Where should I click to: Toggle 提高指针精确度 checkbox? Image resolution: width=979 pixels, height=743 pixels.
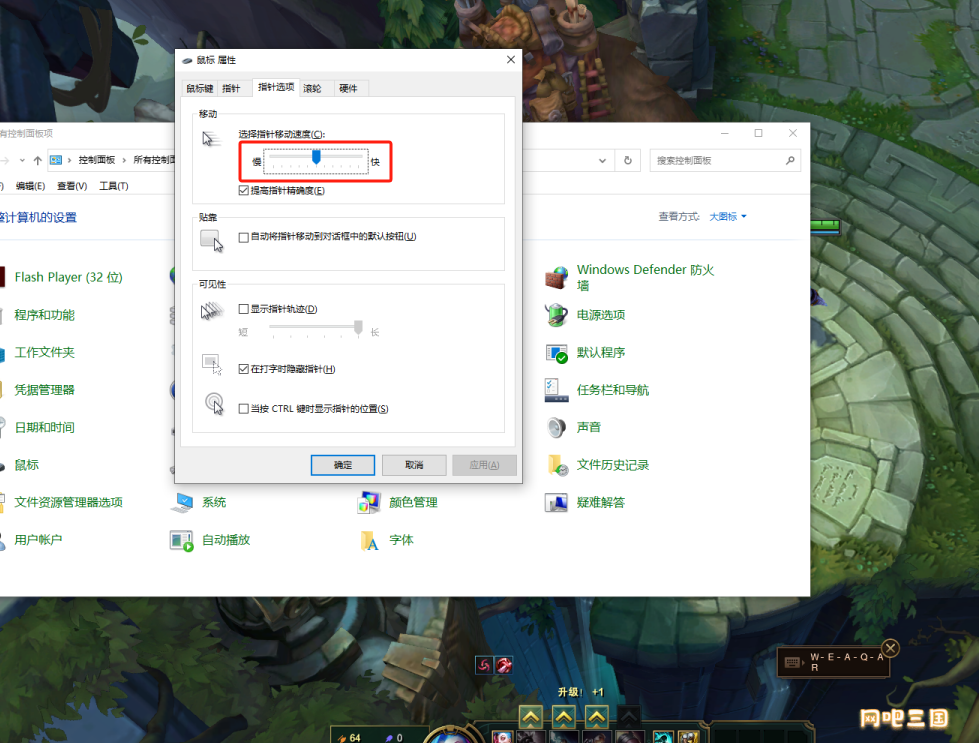point(244,190)
